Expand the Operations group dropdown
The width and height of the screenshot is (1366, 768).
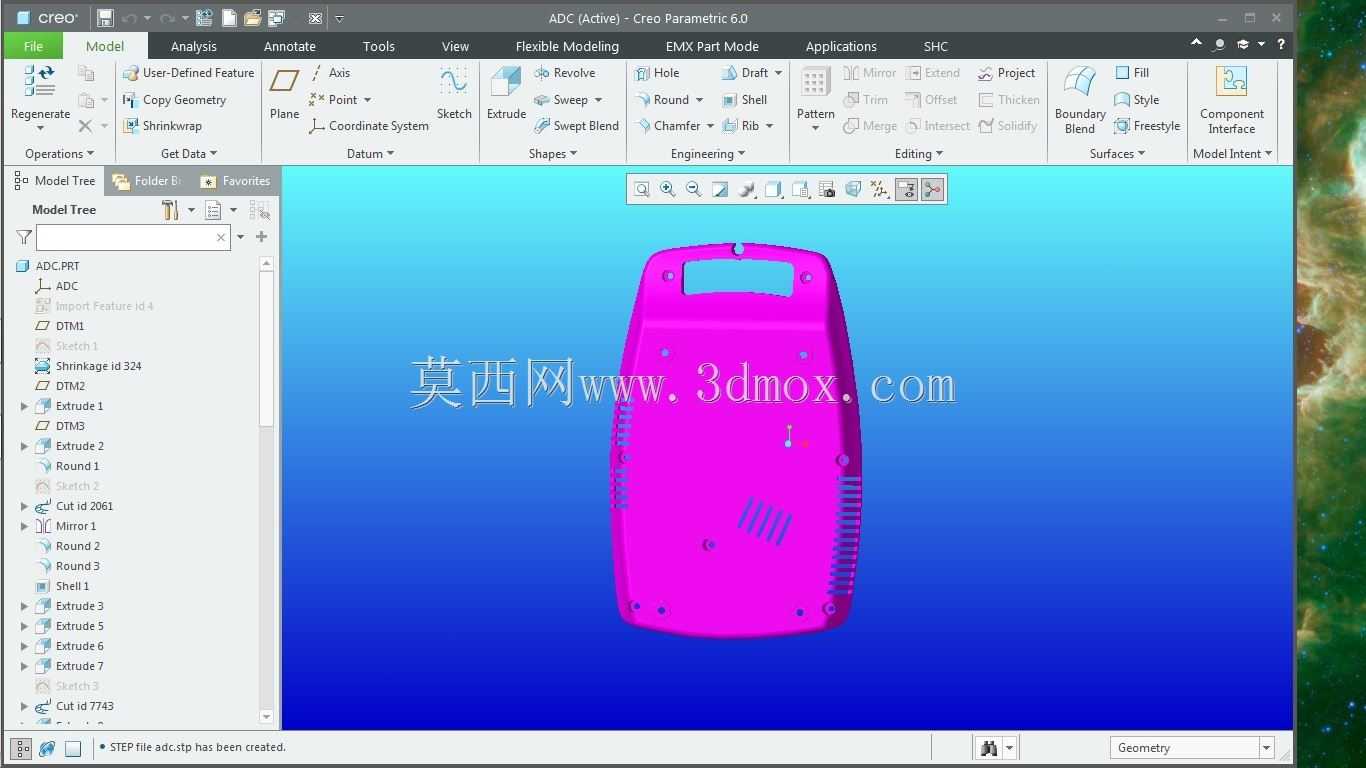(x=59, y=154)
